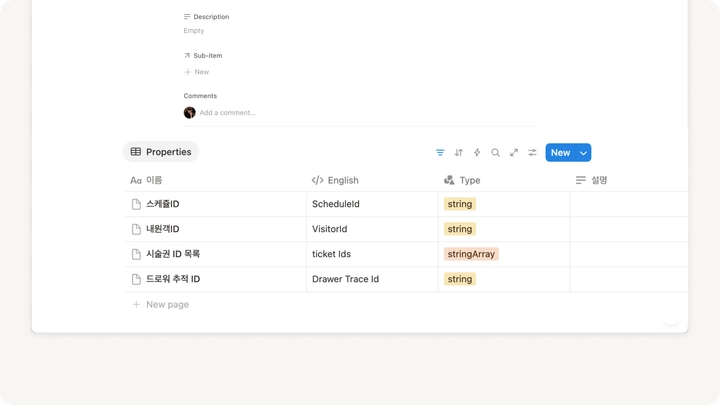Click string type tag for 스케줄ID
Screen dimensions: 720x405
[x=460, y=204]
